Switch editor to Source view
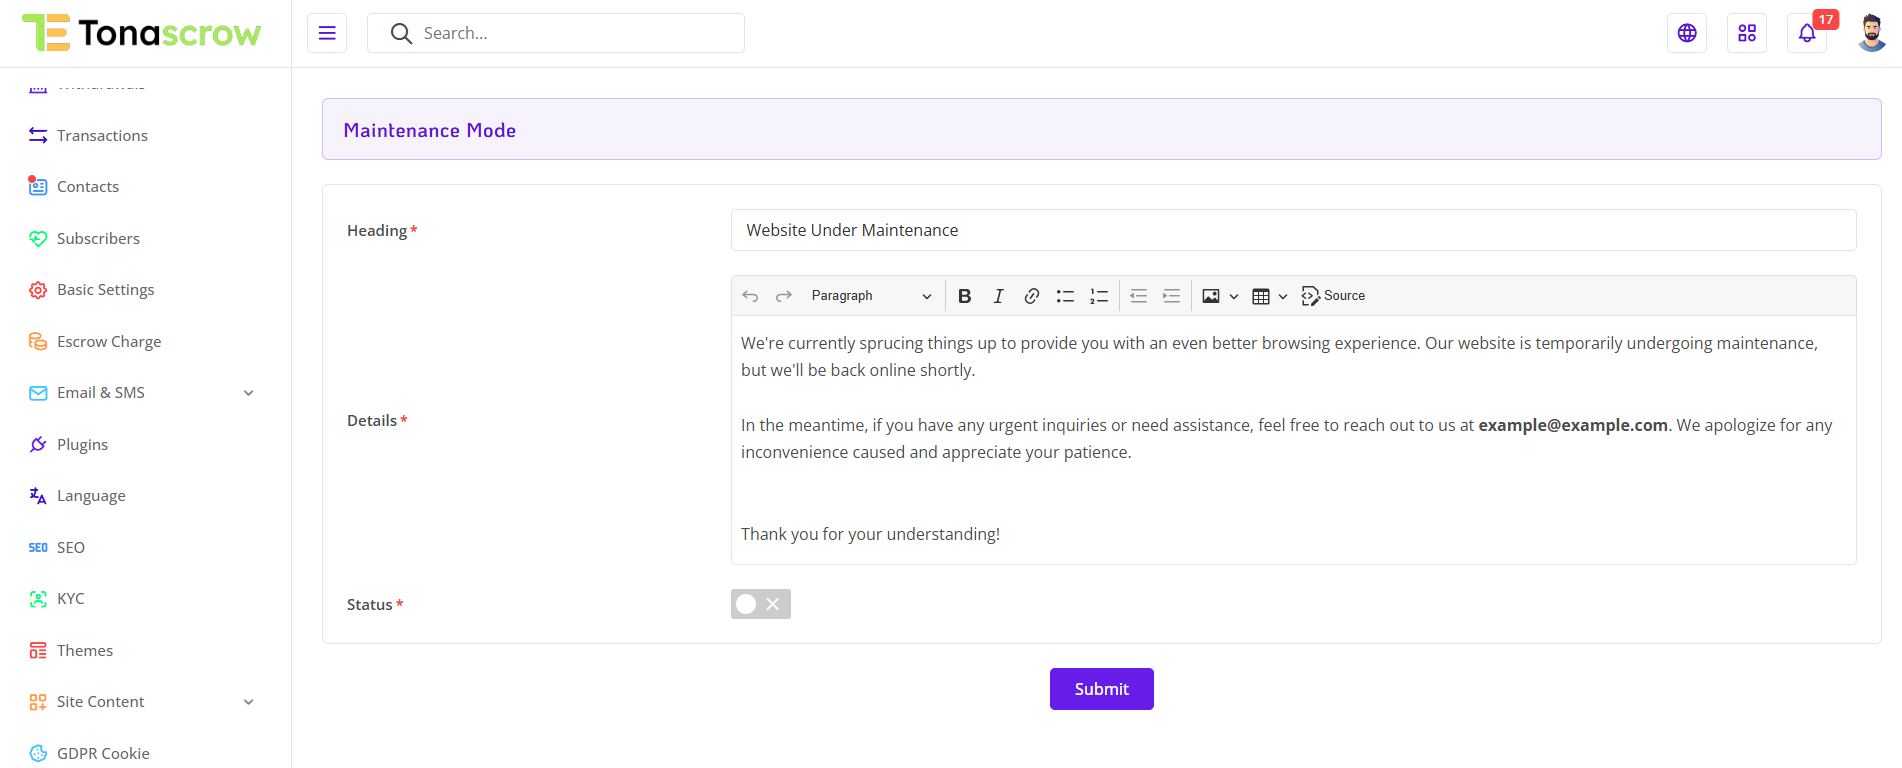1902x768 pixels. click(x=1333, y=296)
